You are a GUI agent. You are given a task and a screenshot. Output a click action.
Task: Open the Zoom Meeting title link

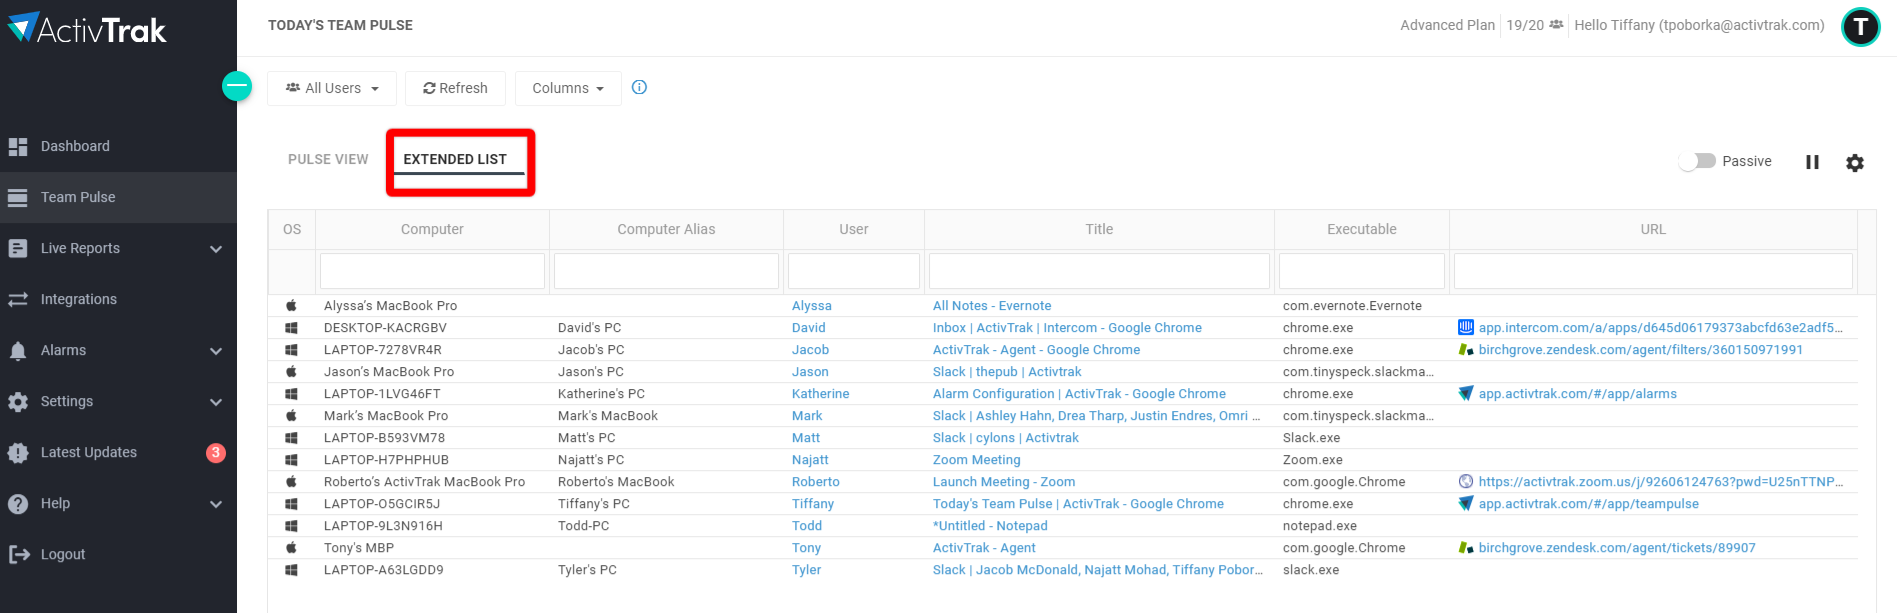coord(976,460)
